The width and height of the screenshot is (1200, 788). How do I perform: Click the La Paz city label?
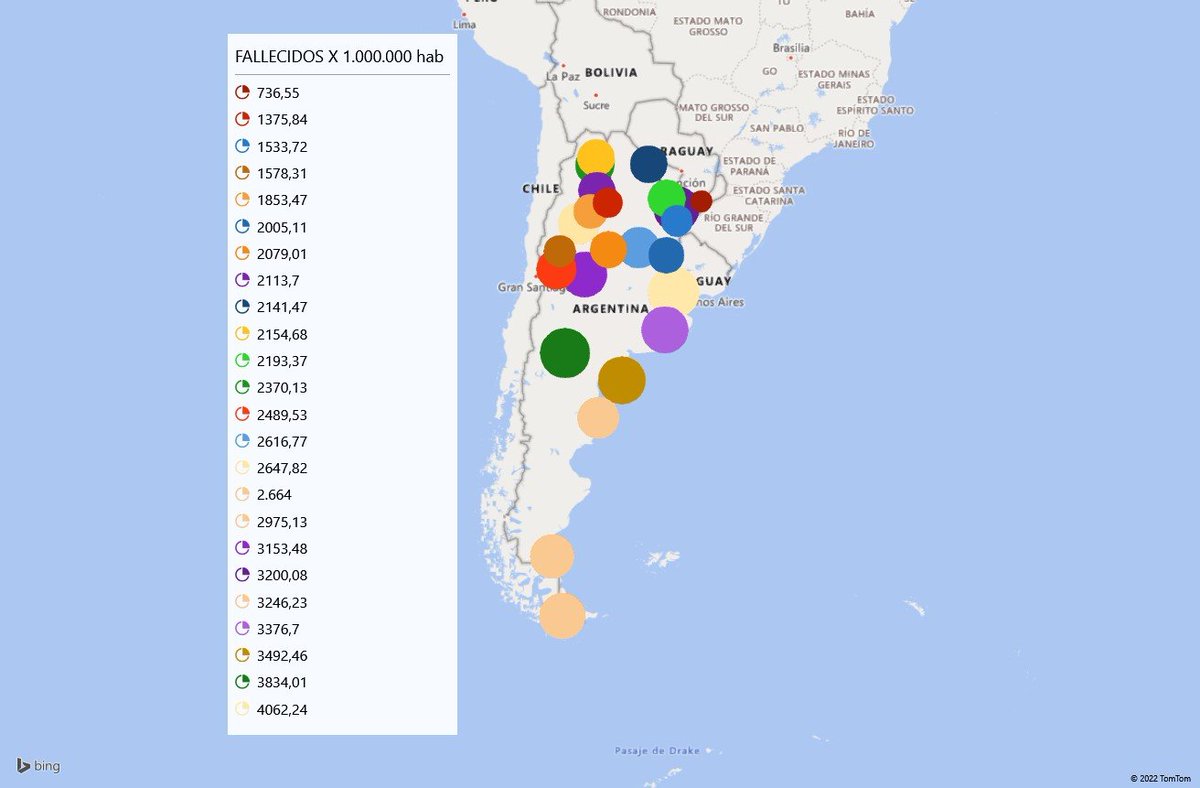[563, 76]
